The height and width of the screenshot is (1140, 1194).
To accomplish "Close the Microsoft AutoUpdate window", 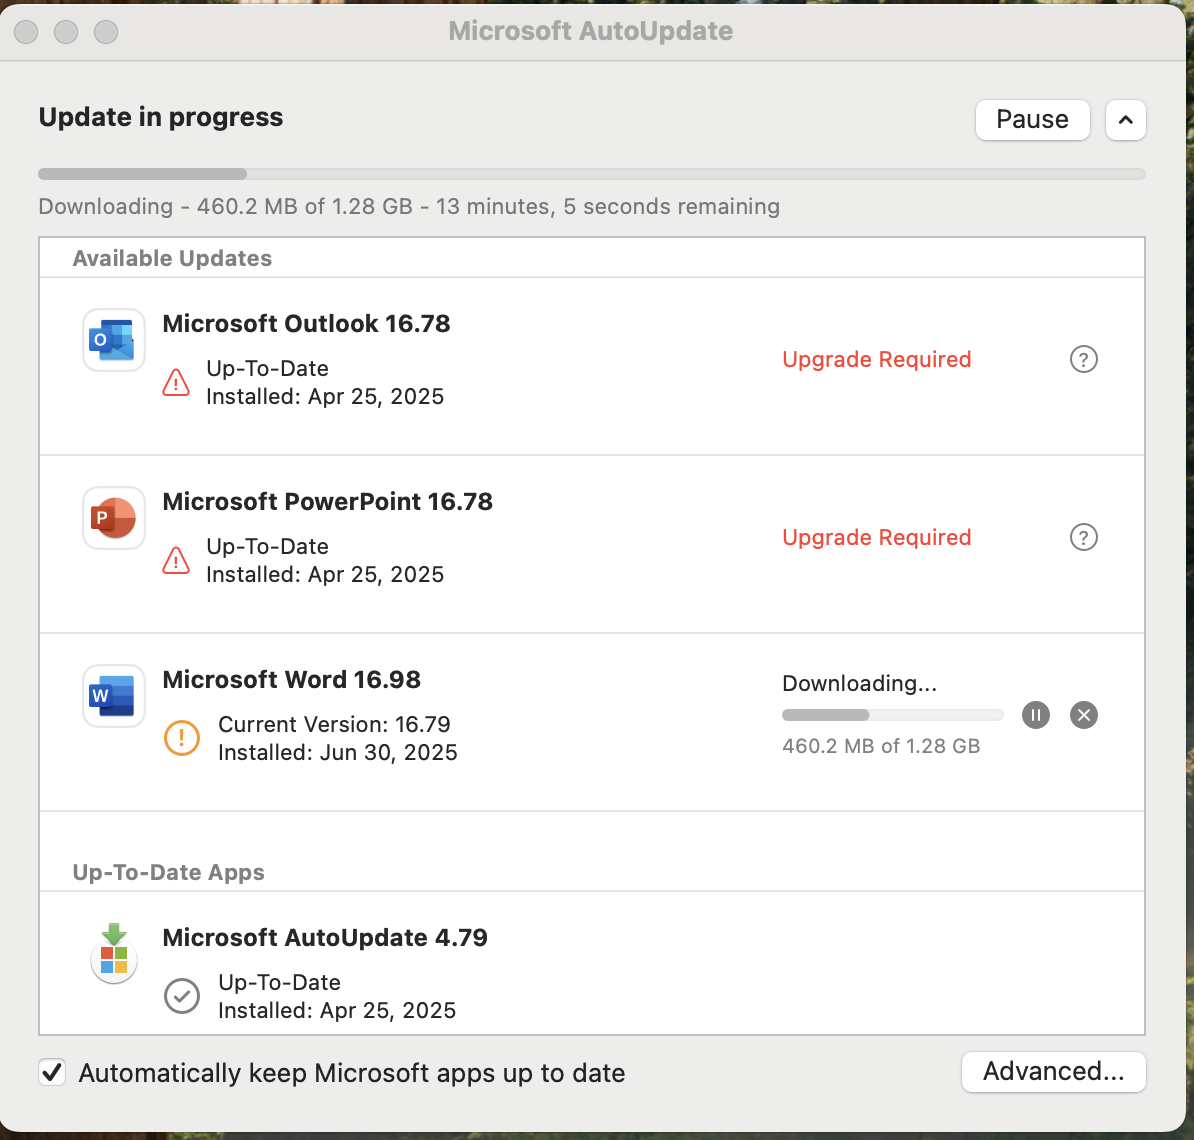I will (27, 32).
